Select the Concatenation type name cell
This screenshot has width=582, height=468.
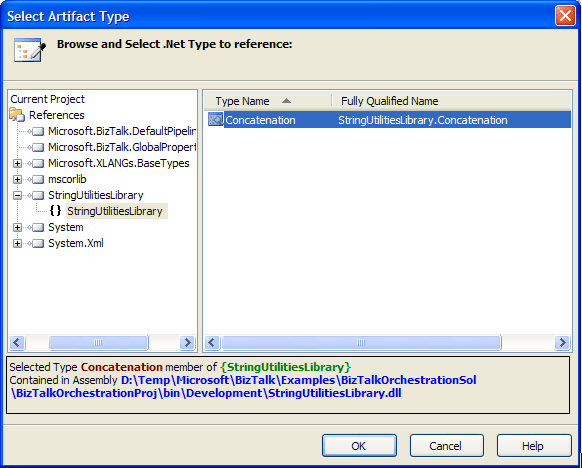[x=260, y=120]
